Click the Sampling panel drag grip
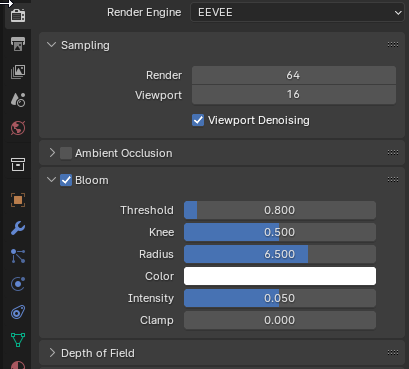Viewport: 409px width, 369px height. click(x=393, y=45)
